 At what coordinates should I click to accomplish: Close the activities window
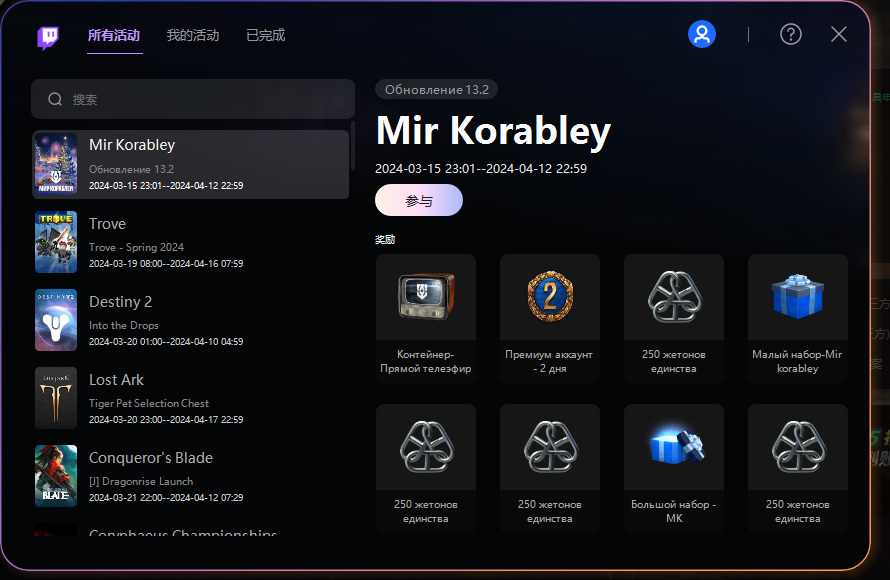[x=839, y=34]
